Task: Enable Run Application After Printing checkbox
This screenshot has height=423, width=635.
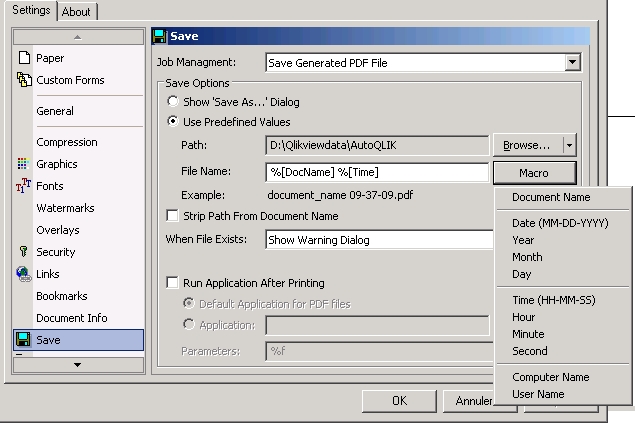Action: [173, 282]
